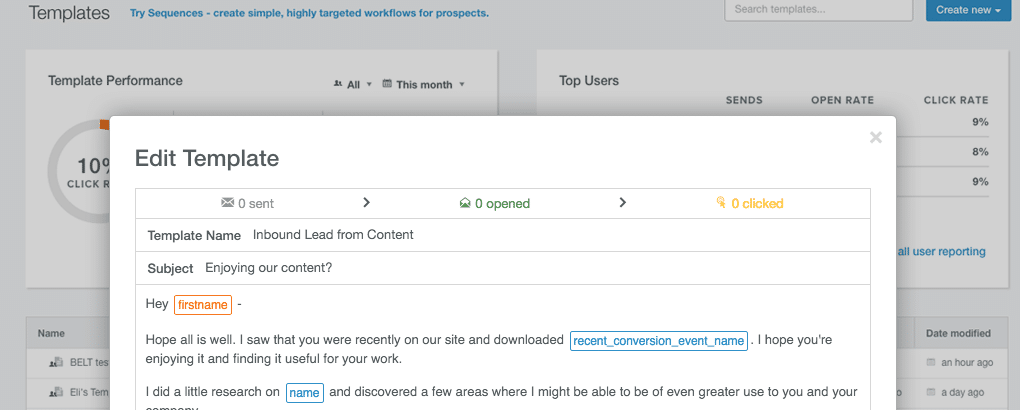Select the blue name token in the body
1020x410 pixels.
pos(304,393)
